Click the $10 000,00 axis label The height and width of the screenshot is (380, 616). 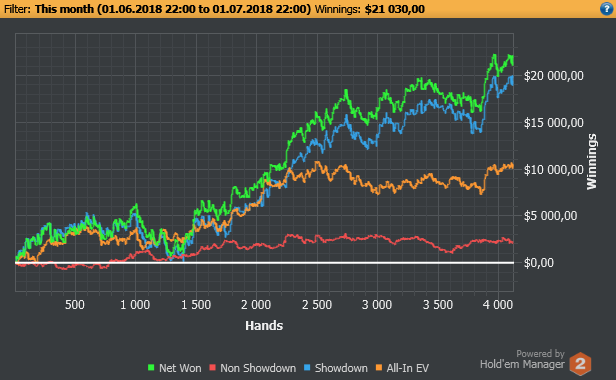point(554,170)
